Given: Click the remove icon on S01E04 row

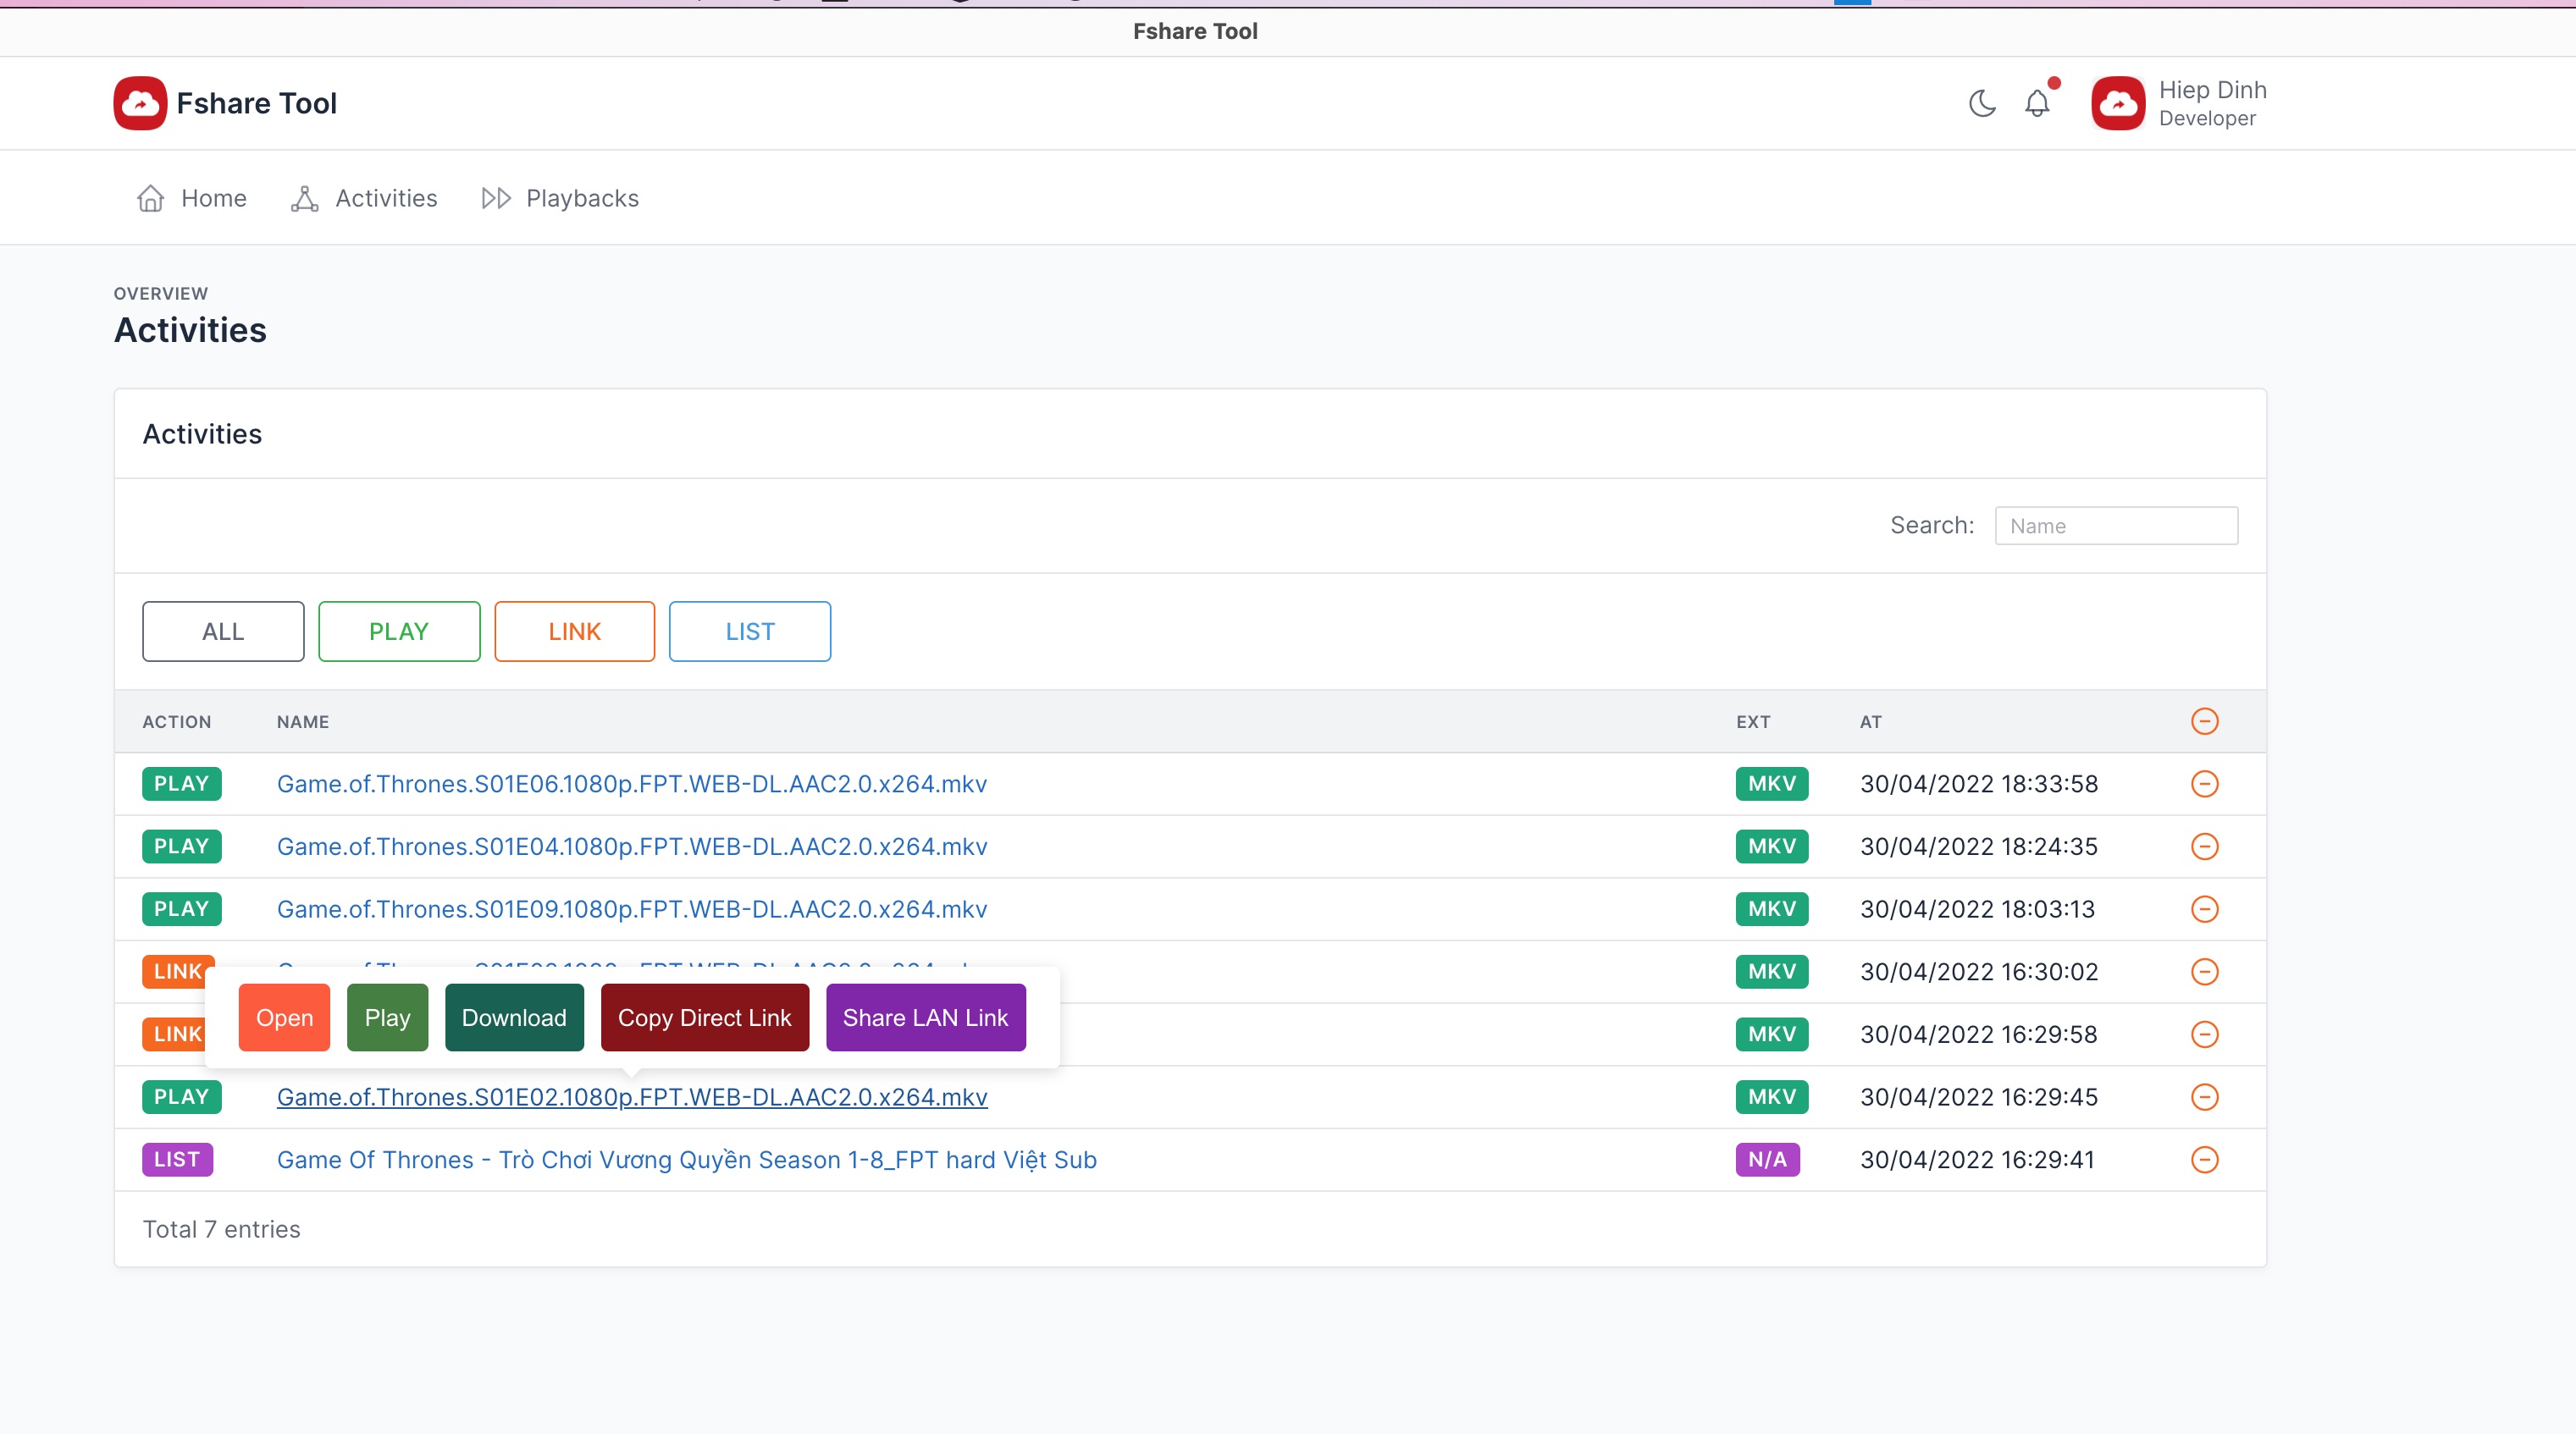Looking at the screenshot, I should pos(2203,846).
